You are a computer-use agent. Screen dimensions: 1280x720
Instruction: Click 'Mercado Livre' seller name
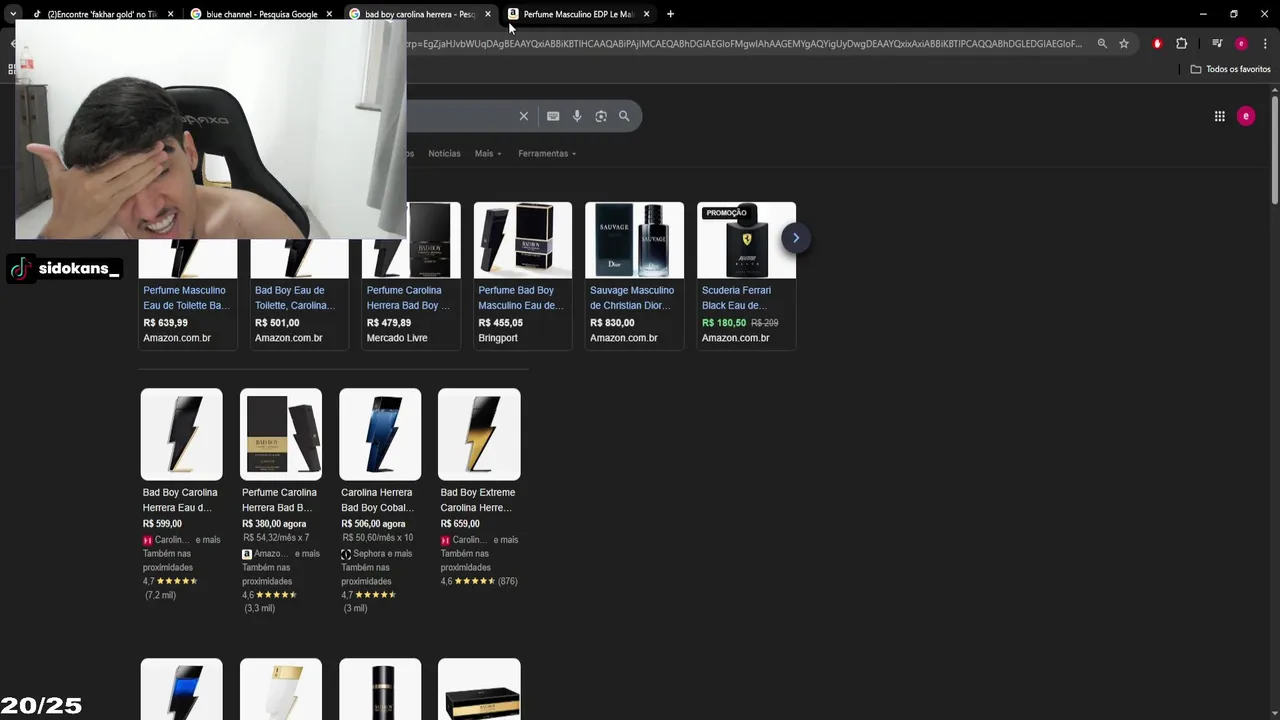pyautogui.click(x=397, y=338)
